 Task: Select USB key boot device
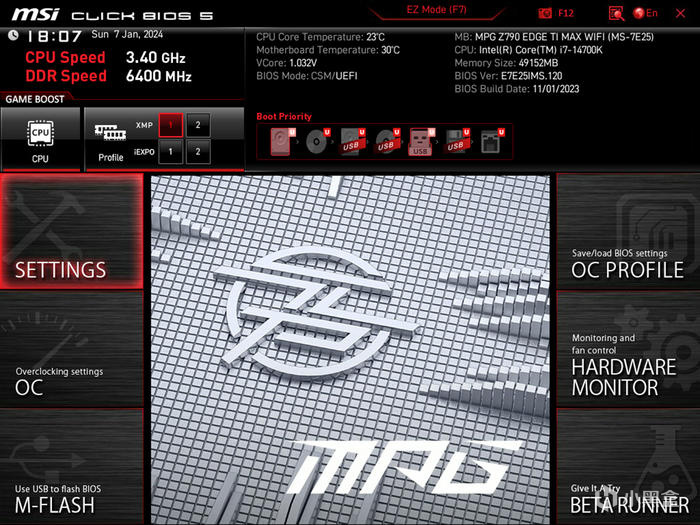[x=422, y=142]
